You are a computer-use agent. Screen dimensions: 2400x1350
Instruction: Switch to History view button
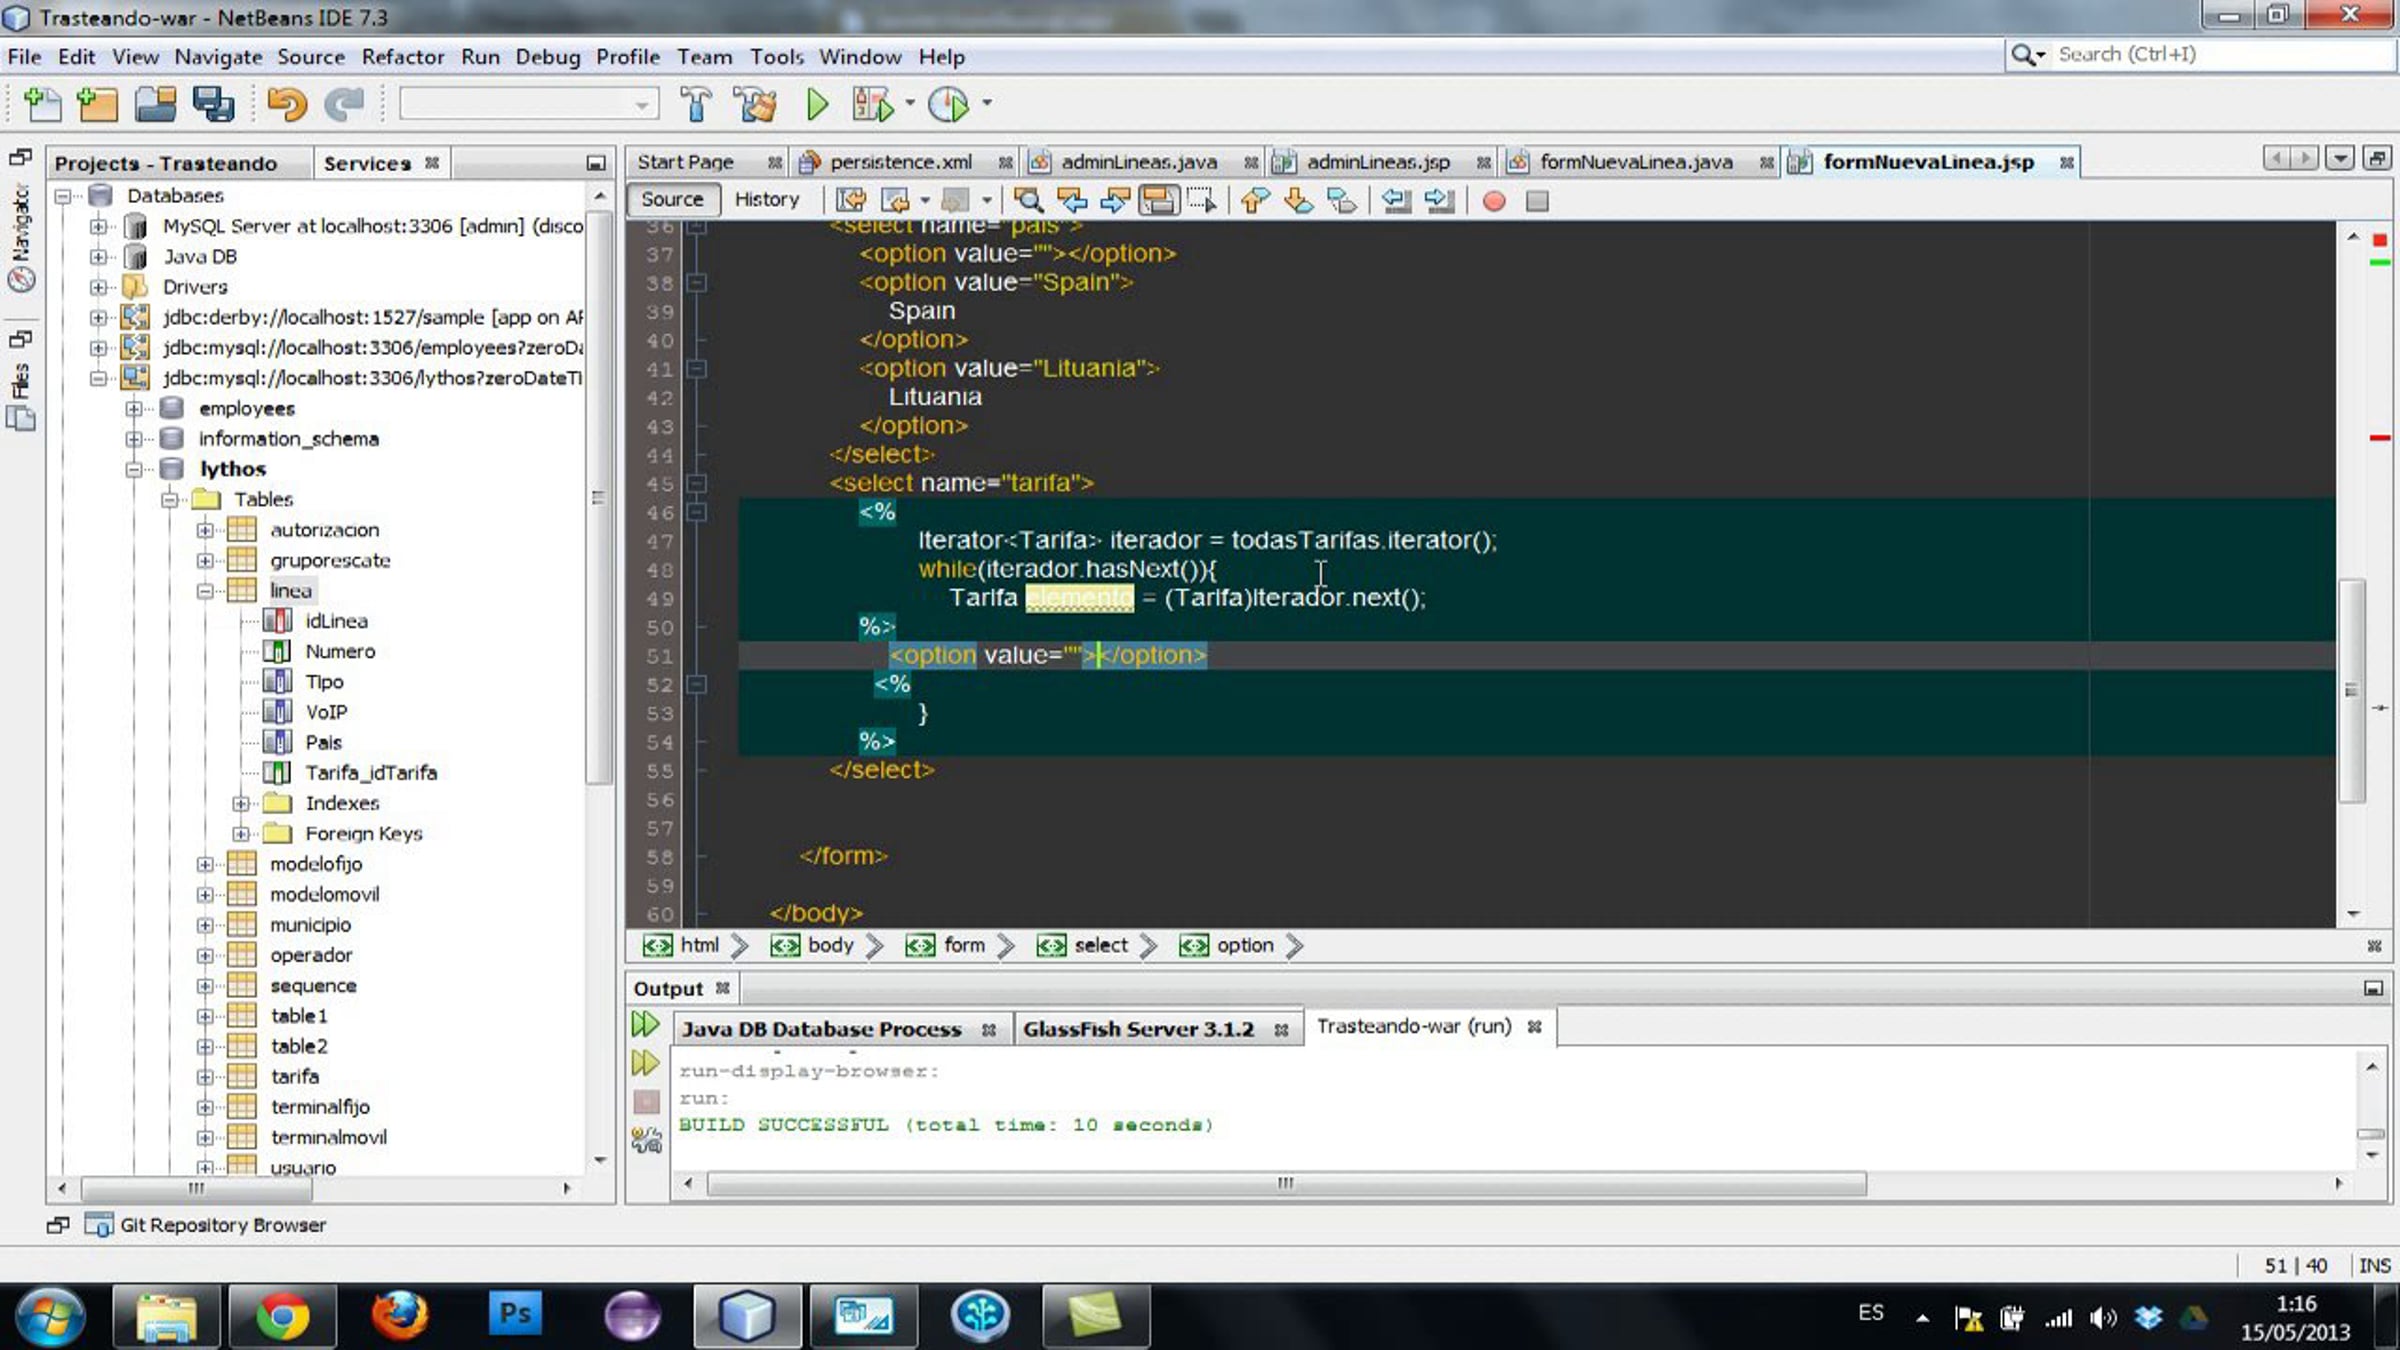point(766,199)
